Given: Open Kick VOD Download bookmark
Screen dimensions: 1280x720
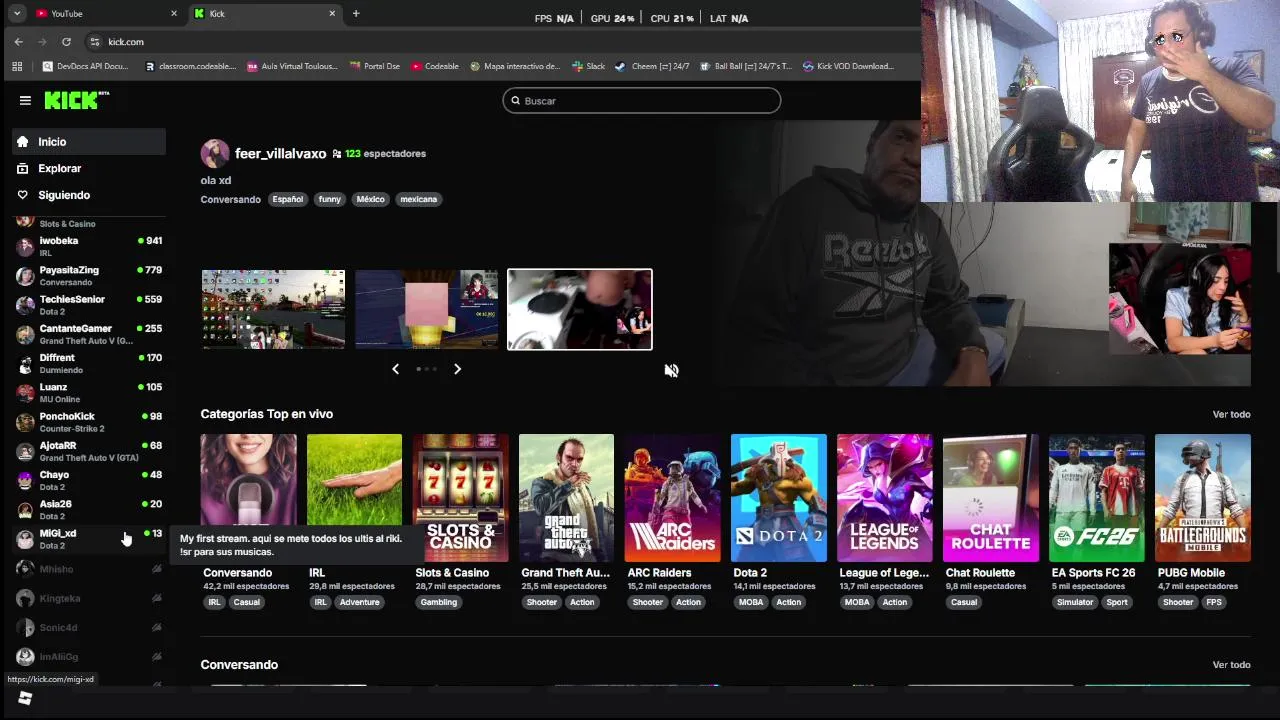Looking at the screenshot, I should (x=848, y=66).
